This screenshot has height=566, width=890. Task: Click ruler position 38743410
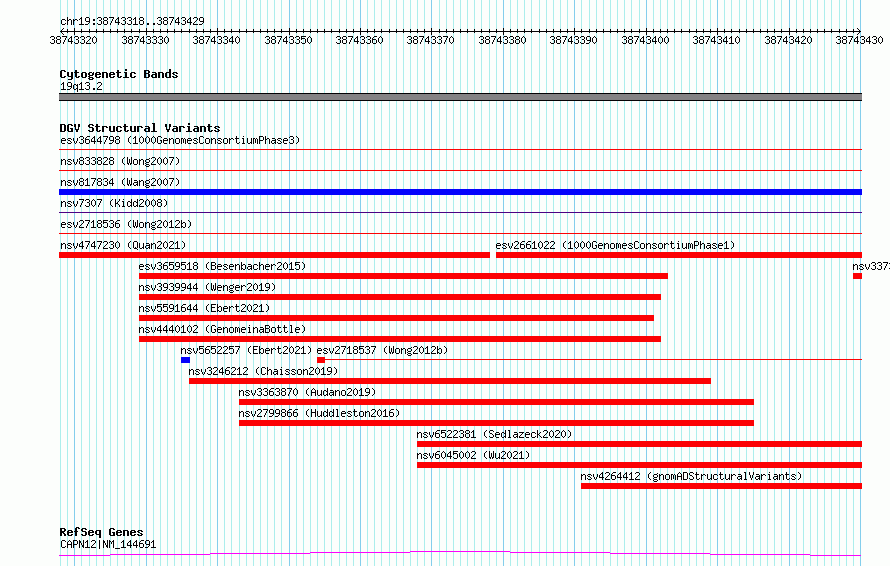[x=716, y=40]
